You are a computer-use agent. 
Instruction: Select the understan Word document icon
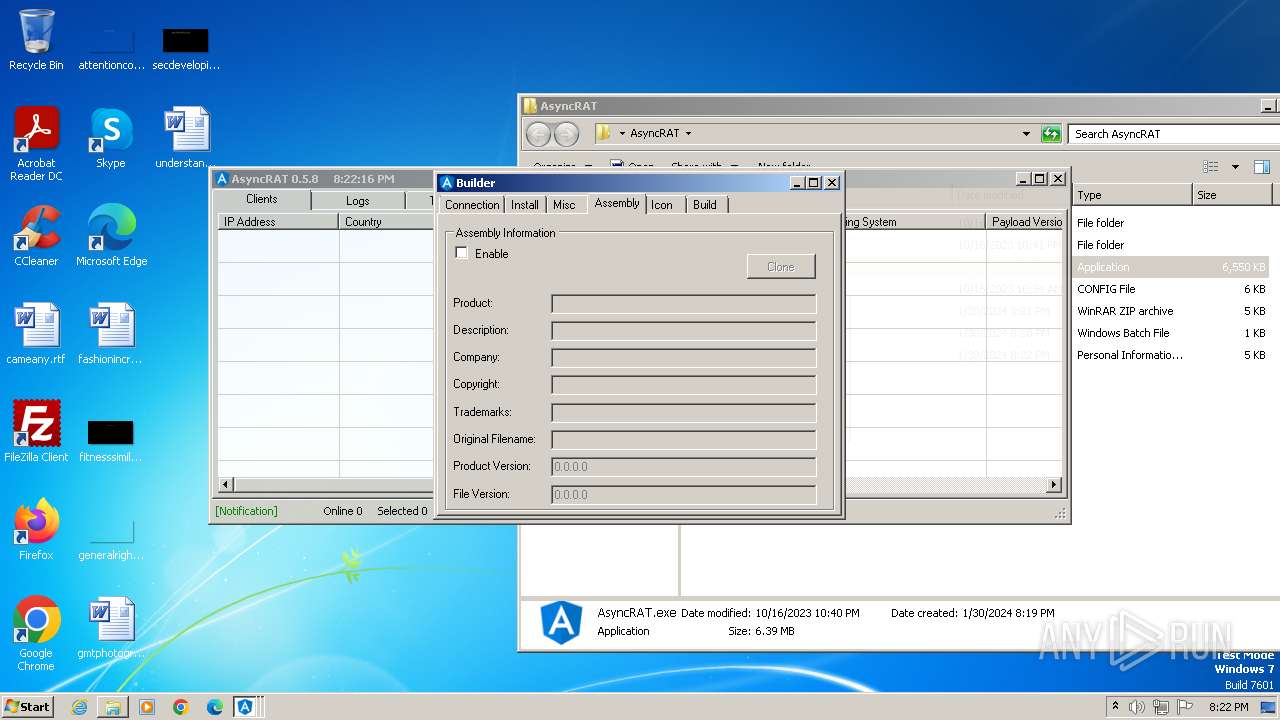coord(186,137)
